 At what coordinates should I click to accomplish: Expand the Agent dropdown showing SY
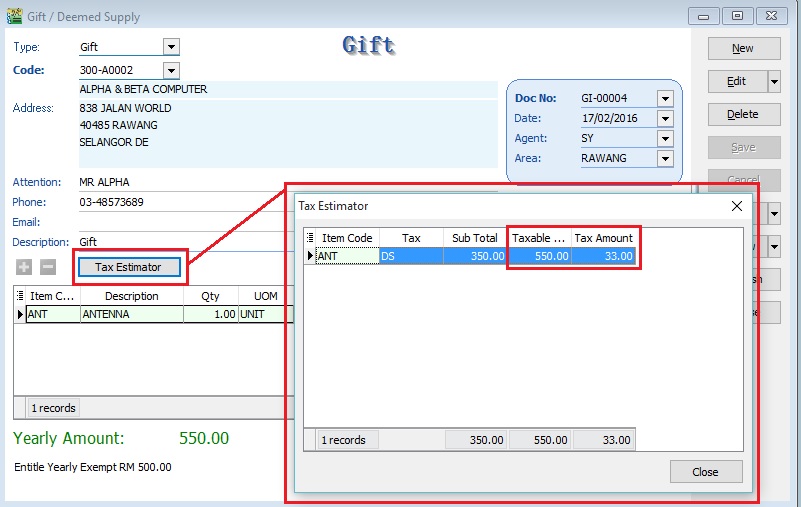point(665,138)
